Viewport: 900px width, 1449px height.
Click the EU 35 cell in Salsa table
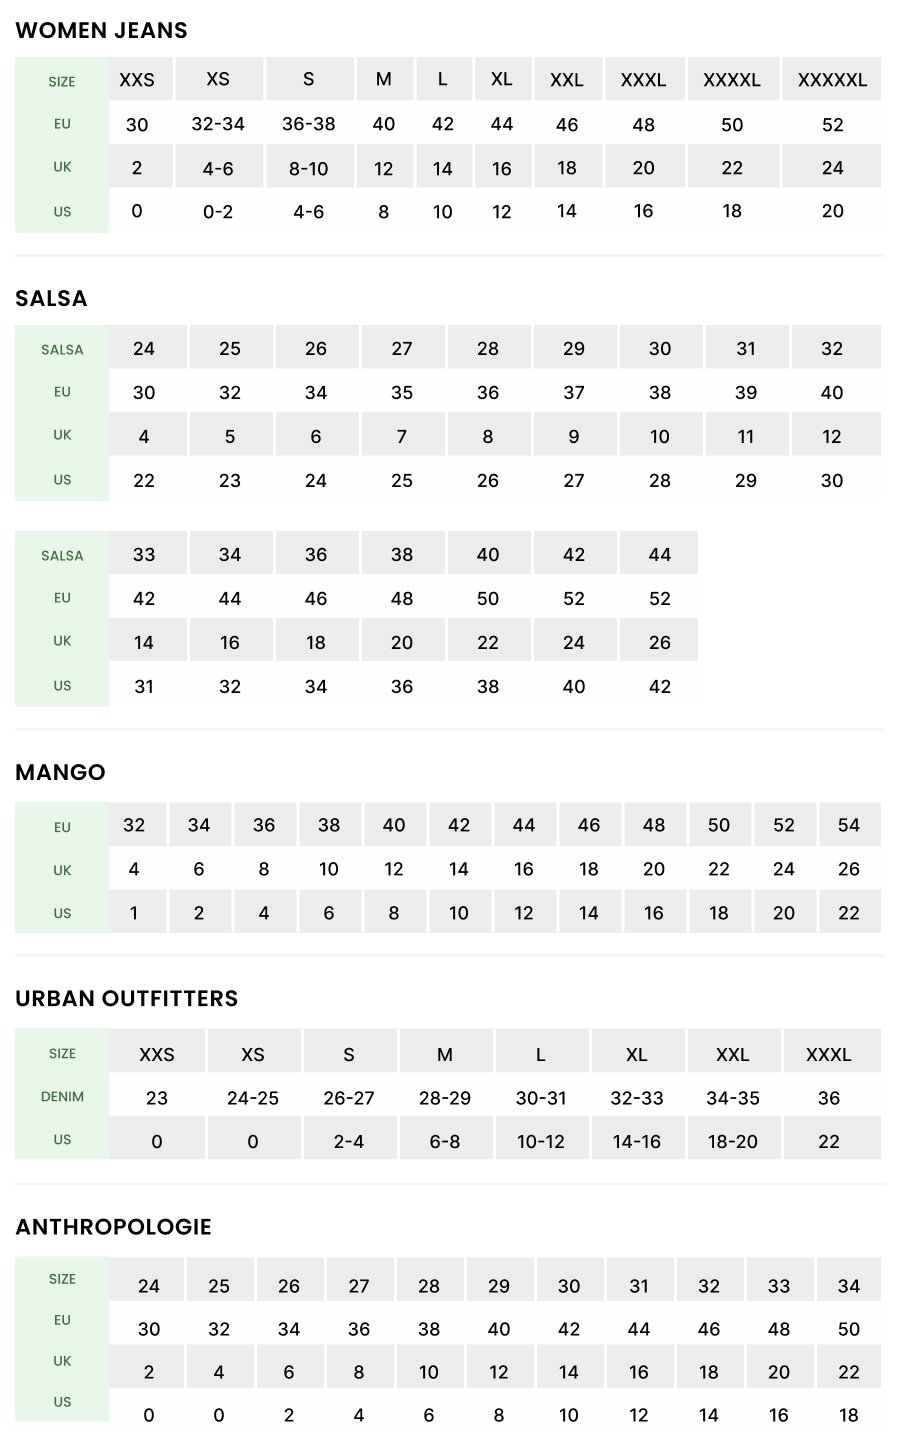(402, 392)
